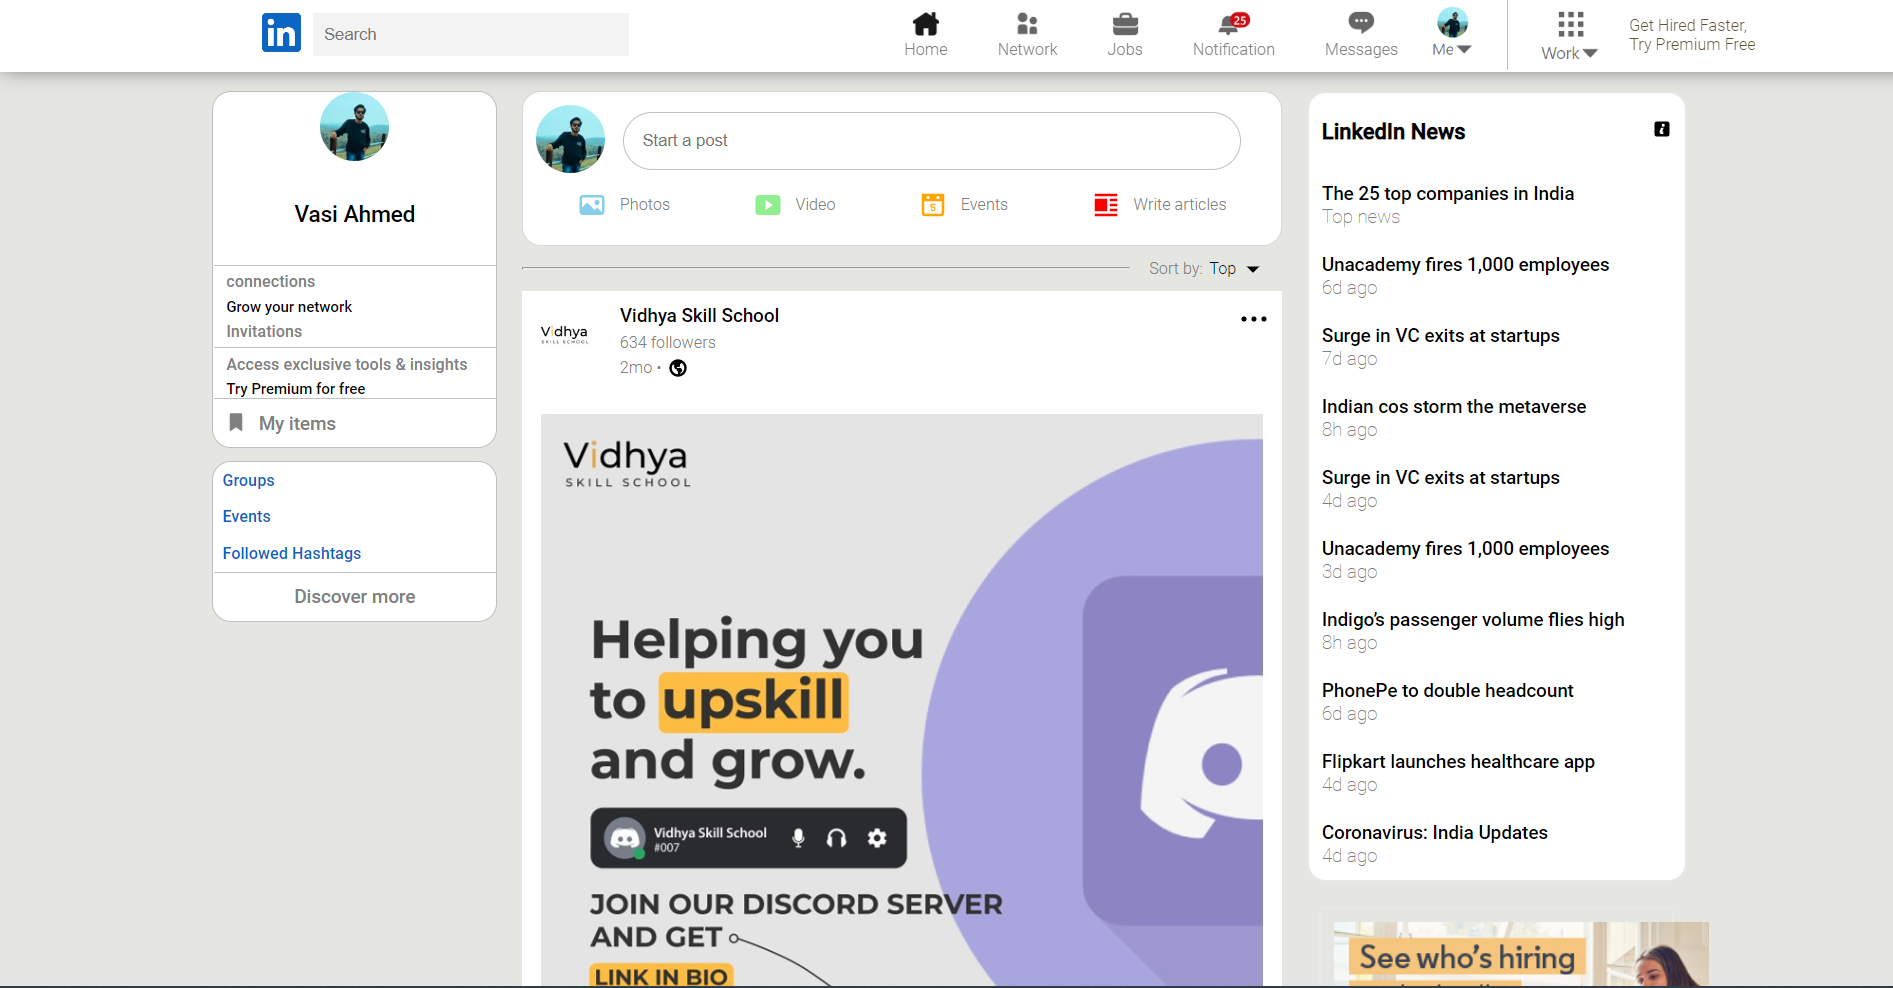Open the Groups list

(x=248, y=480)
